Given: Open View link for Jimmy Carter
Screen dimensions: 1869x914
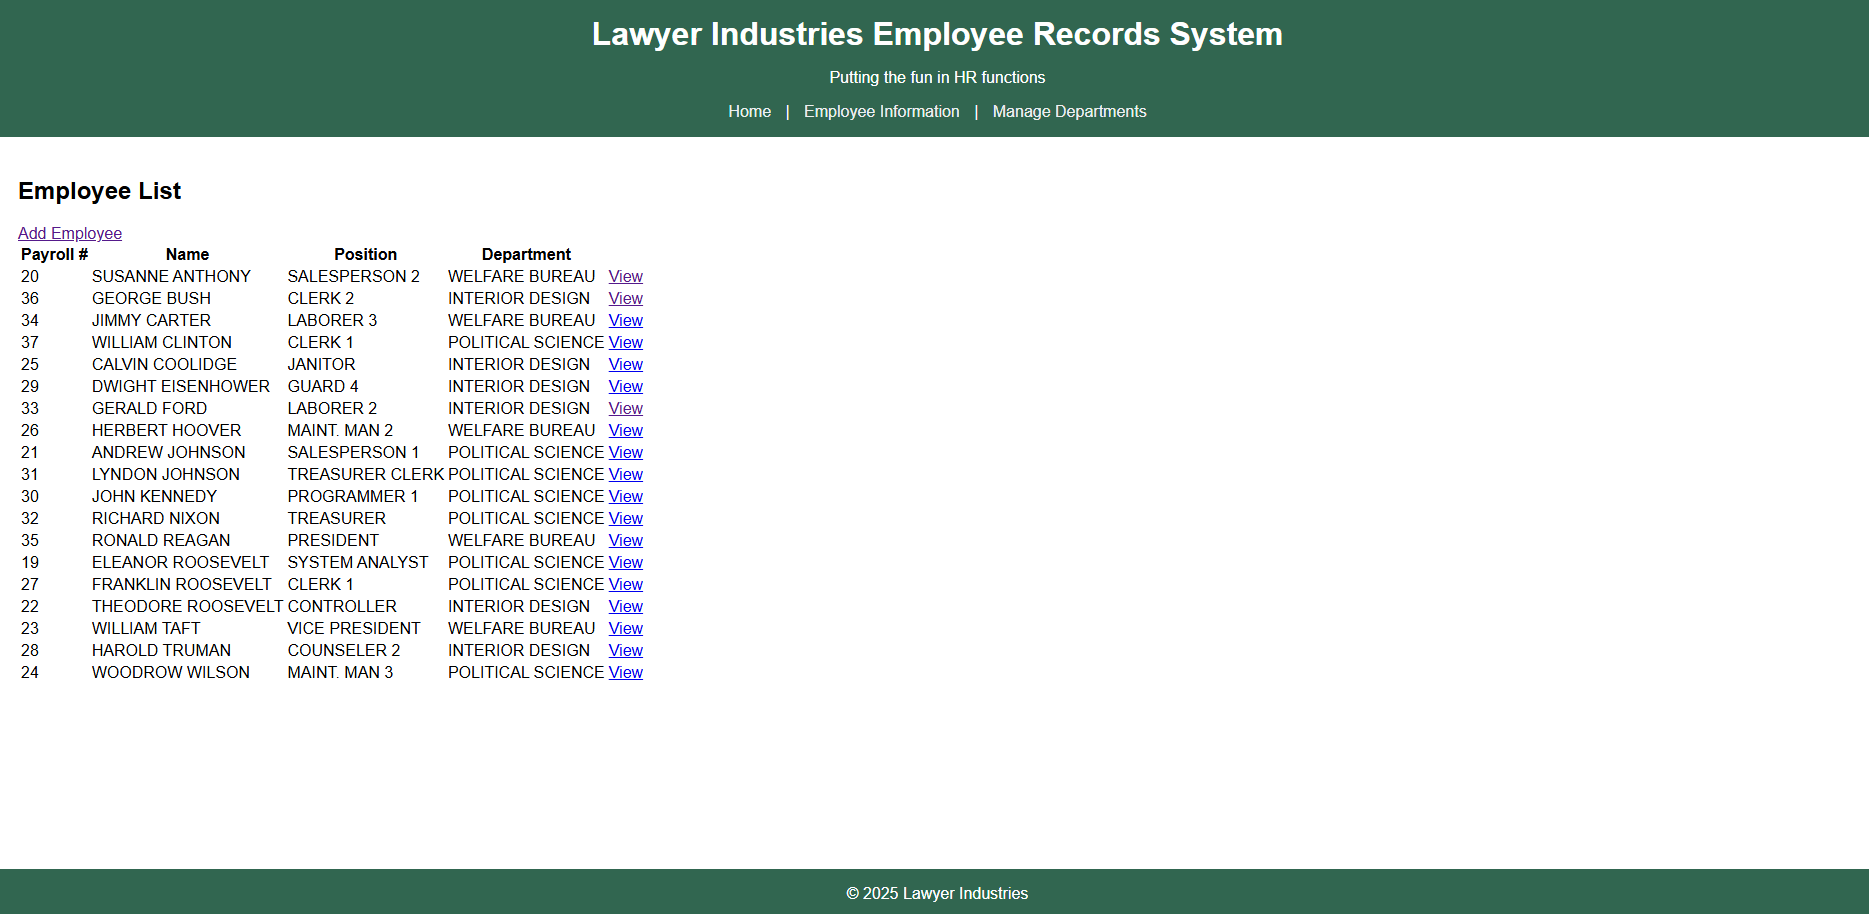Looking at the screenshot, I should [x=625, y=320].
